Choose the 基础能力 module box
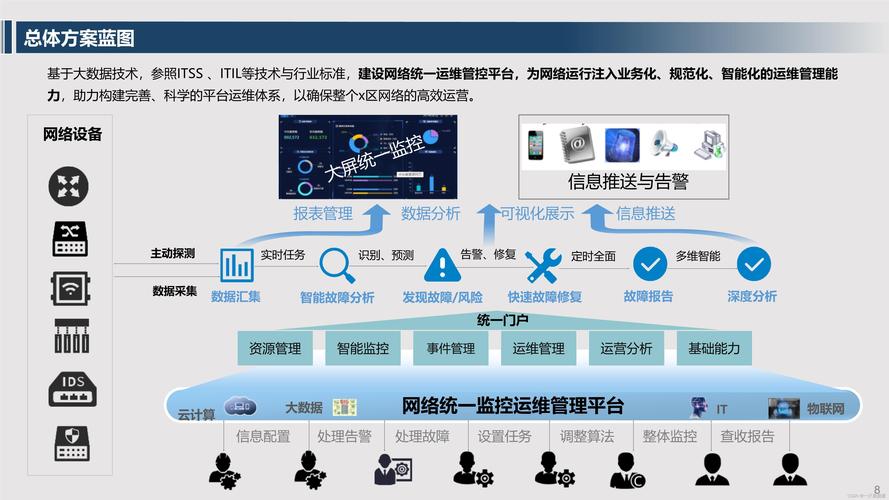Image resolution: width=889 pixels, height=500 pixels. 714,348
